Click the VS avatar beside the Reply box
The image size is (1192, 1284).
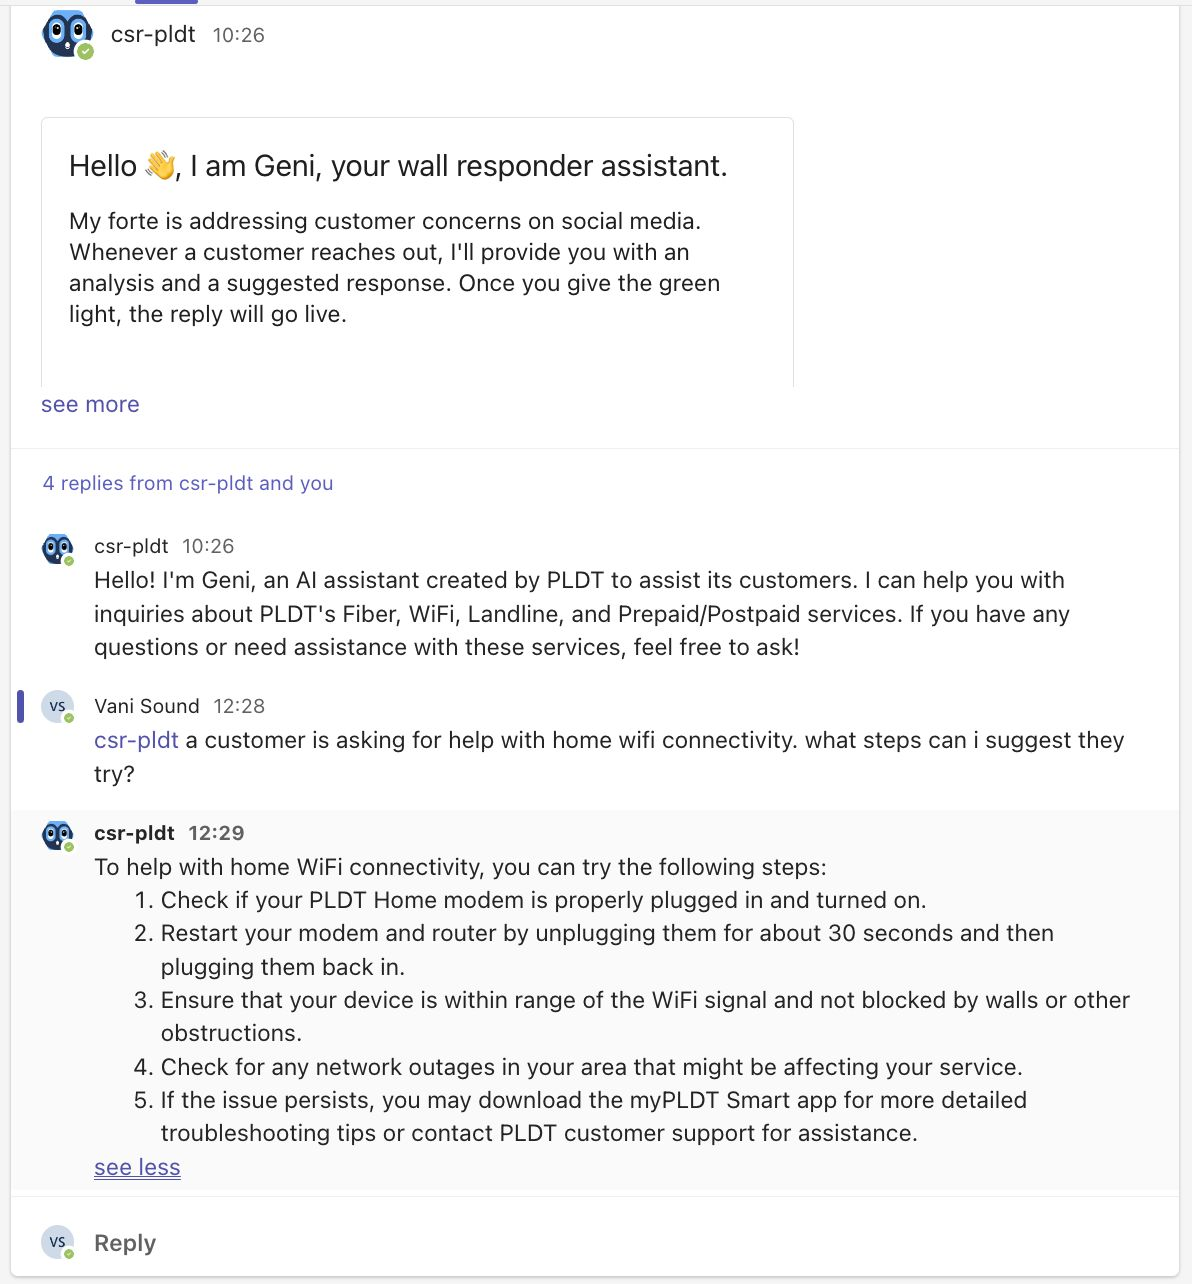(58, 1242)
